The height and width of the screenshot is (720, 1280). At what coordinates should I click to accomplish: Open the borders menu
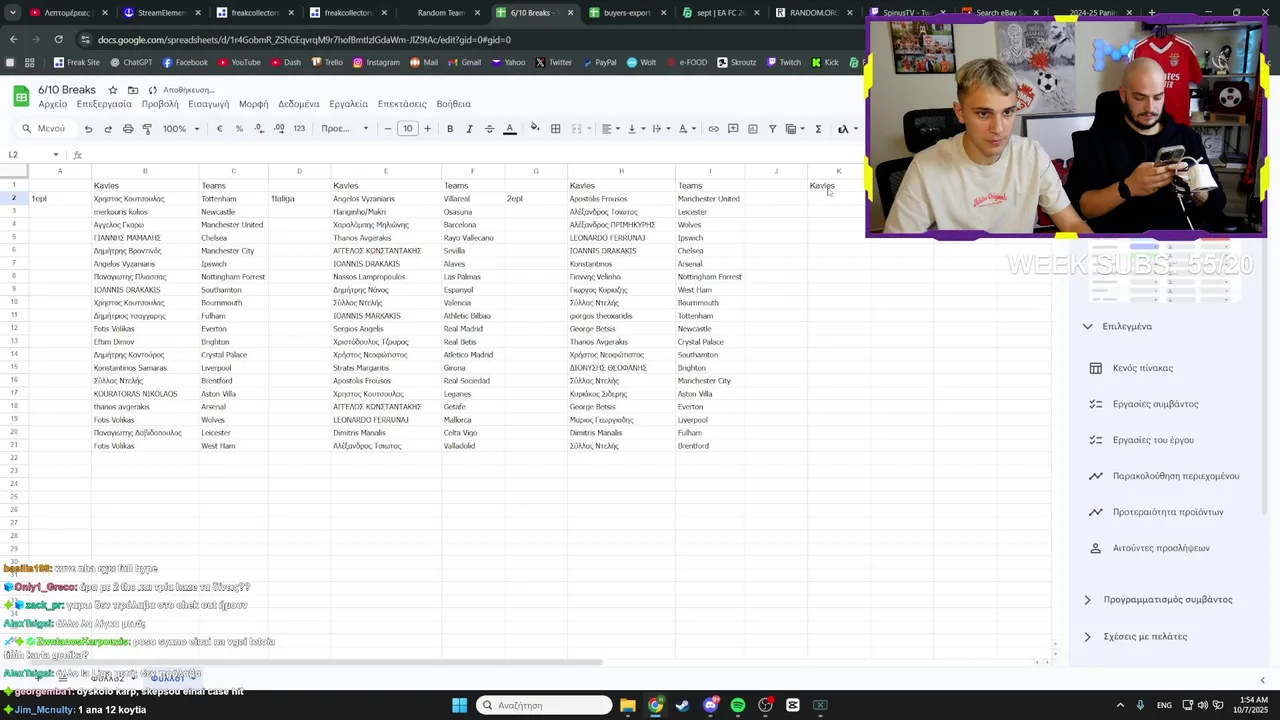click(x=556, y=129)
